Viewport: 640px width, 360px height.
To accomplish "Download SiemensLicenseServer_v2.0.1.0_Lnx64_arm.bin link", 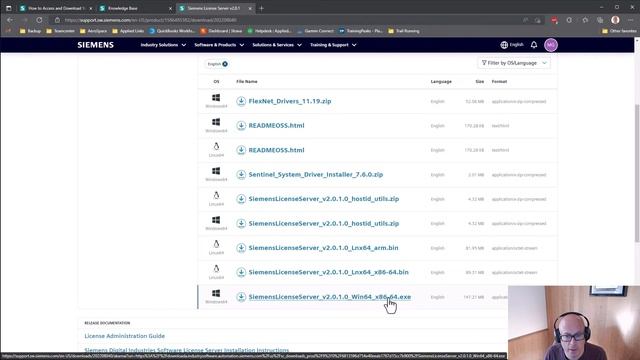I will point(323,248).
